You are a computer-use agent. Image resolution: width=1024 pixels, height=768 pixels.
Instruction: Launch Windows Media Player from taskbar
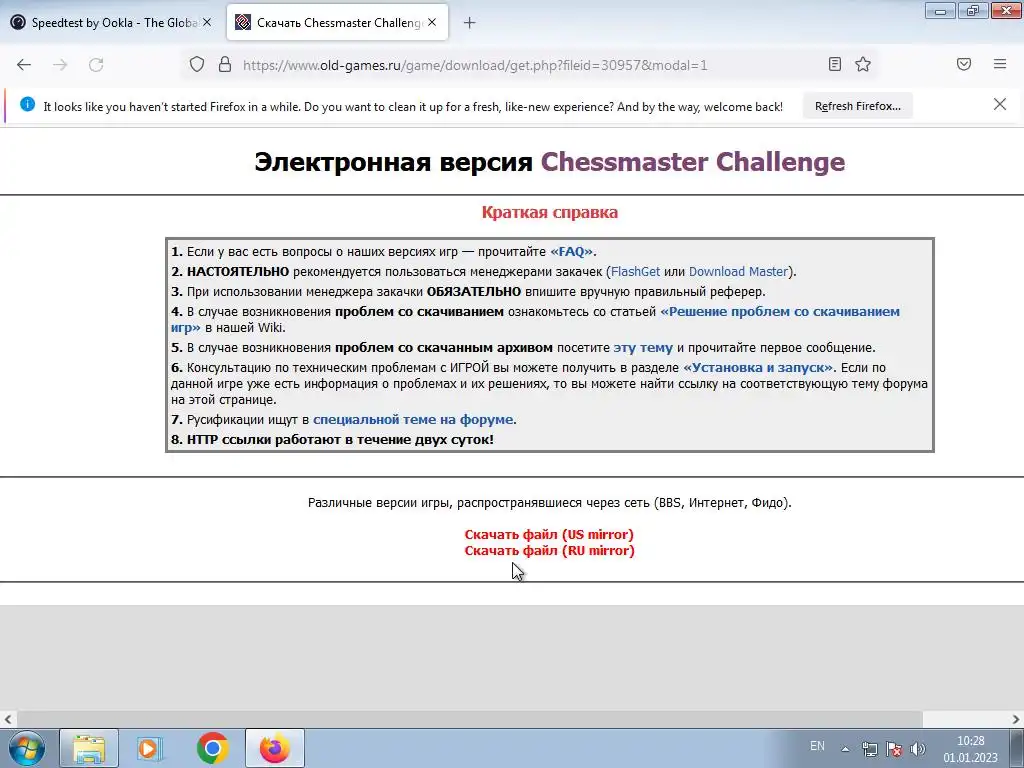pos(150,748)
